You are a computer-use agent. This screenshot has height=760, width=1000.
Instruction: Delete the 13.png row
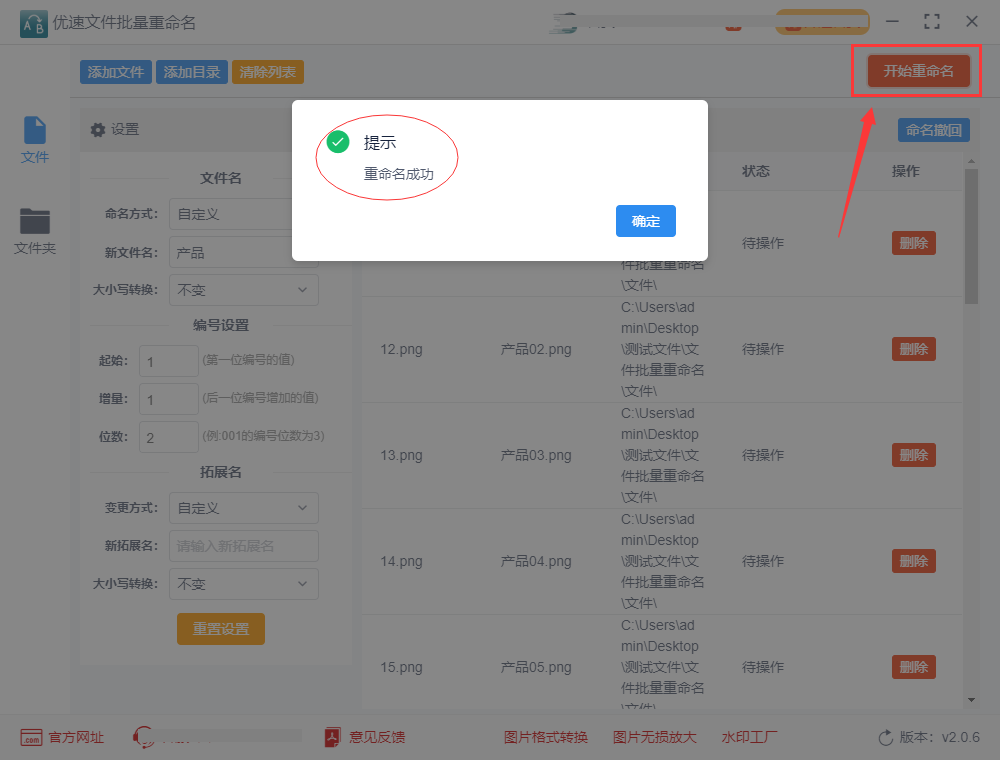pos(913,455)
